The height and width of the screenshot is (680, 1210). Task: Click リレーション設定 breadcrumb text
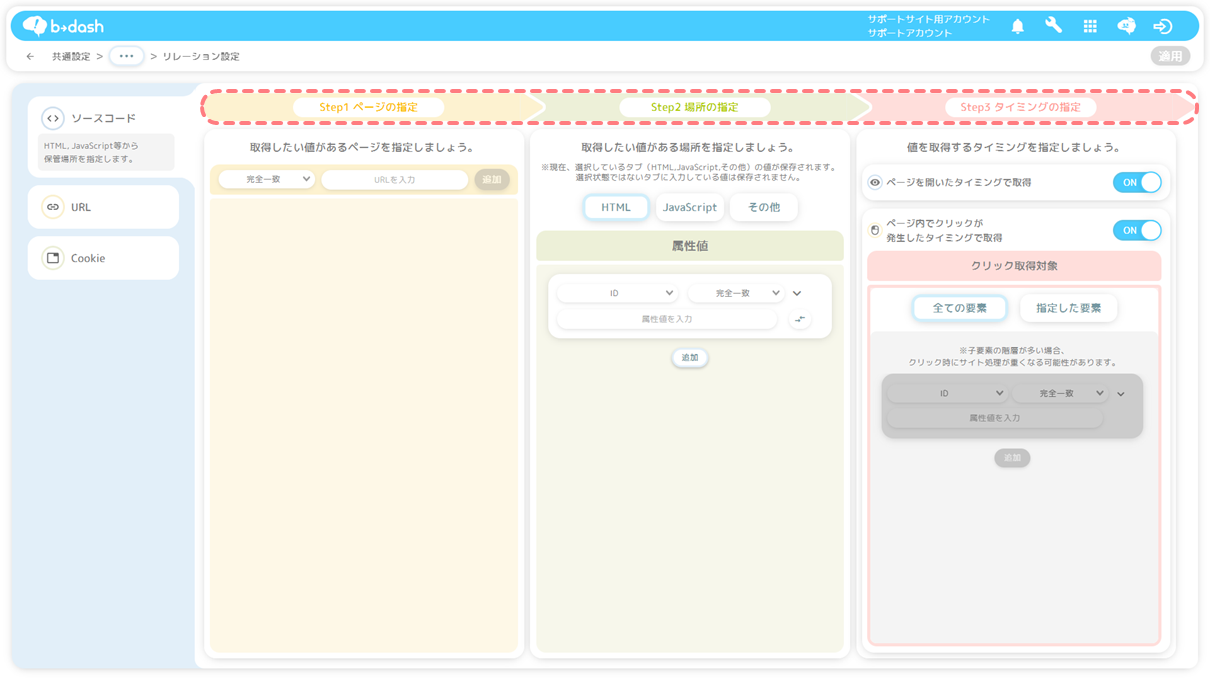[x=201, y=57]
